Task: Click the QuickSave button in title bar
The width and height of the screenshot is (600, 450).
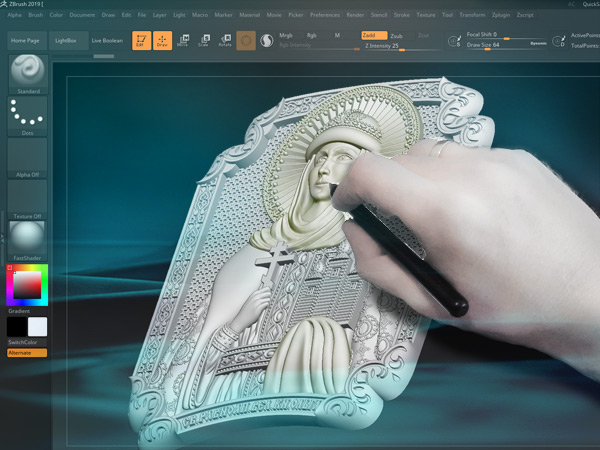Action: coord(591,4)
